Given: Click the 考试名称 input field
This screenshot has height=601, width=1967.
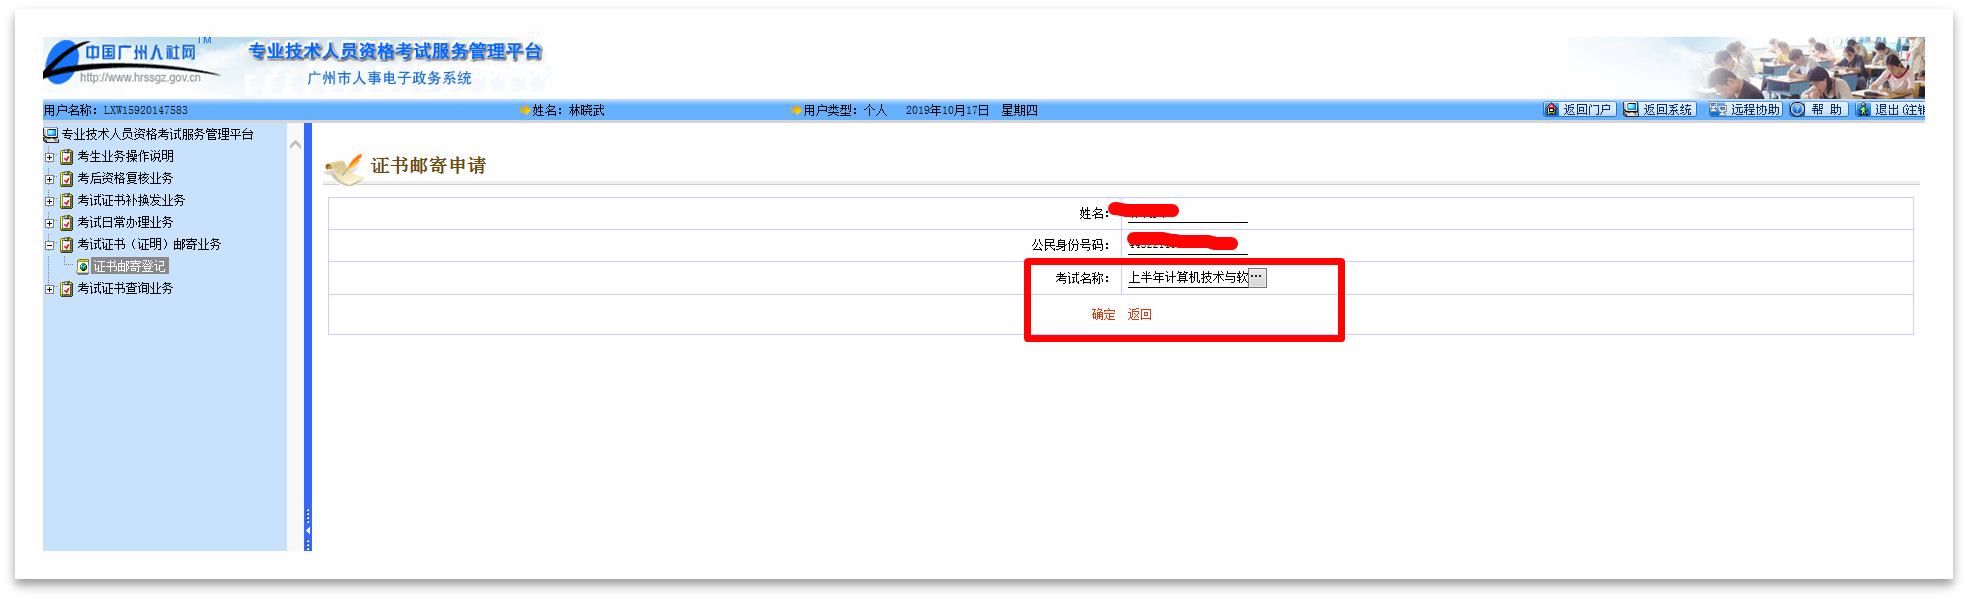Looking at the screenshot, I should pos(1187,278).
